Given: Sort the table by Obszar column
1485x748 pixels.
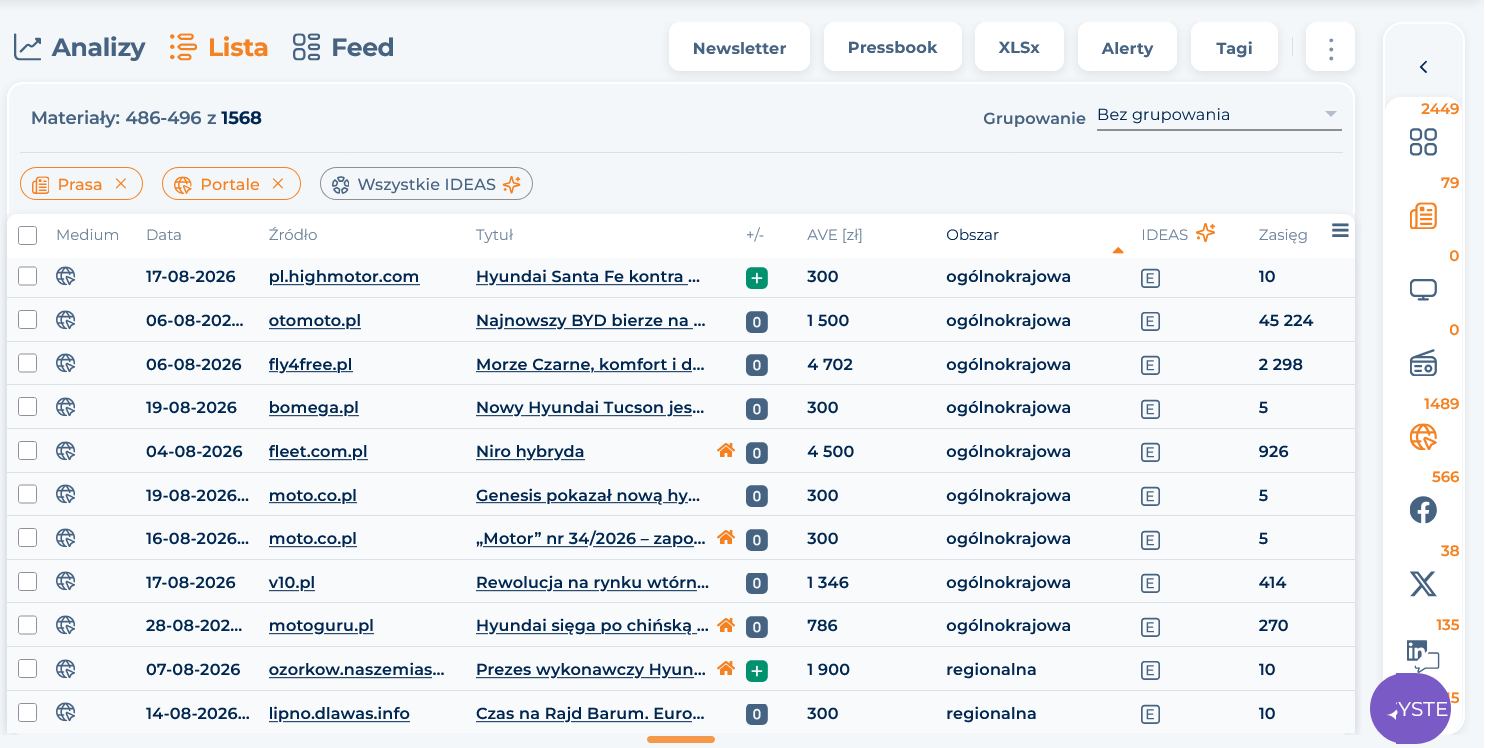Looking at the screenshot, I should (x=972, y=235).
